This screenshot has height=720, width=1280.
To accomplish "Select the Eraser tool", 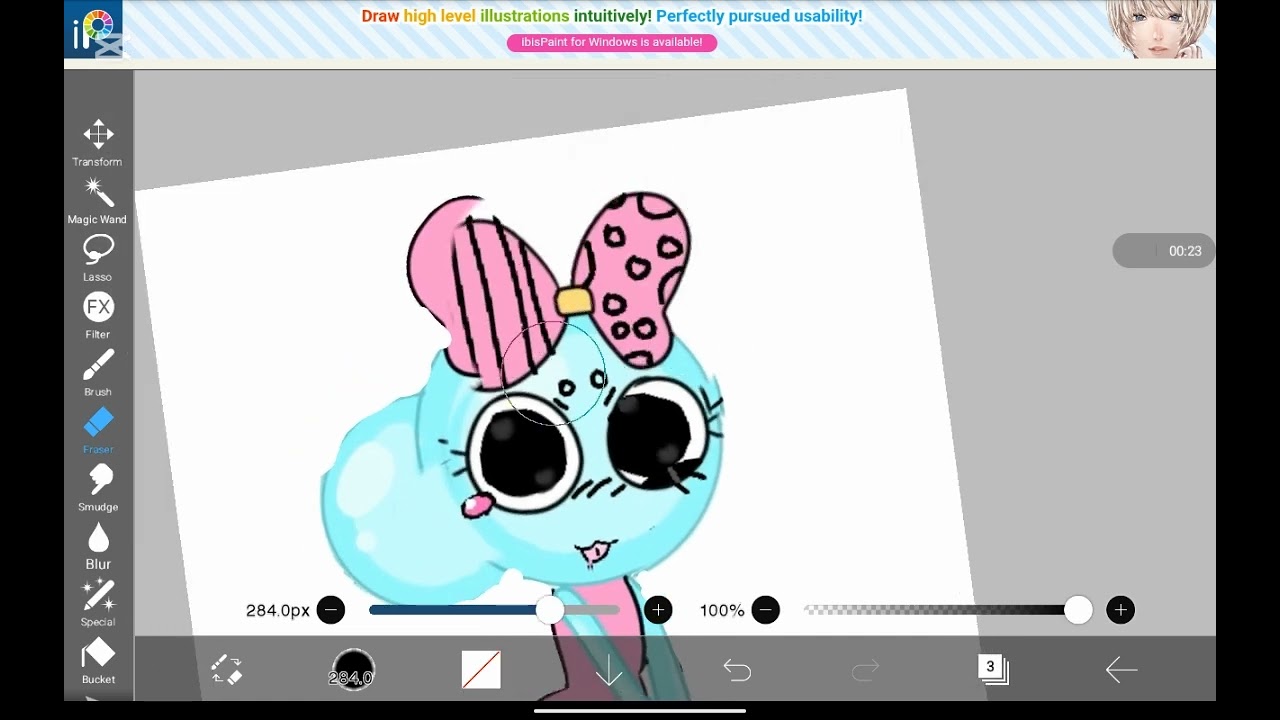I will 98,431.
